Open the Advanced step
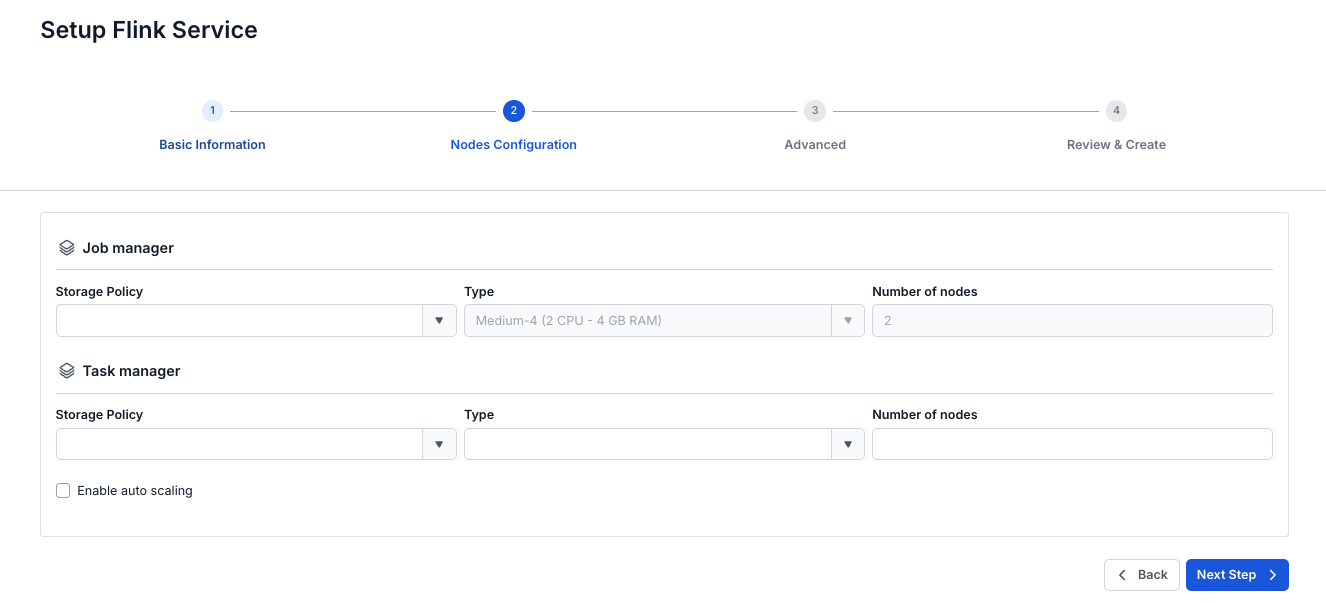The image size is (1326, 603). click(815, 145)
